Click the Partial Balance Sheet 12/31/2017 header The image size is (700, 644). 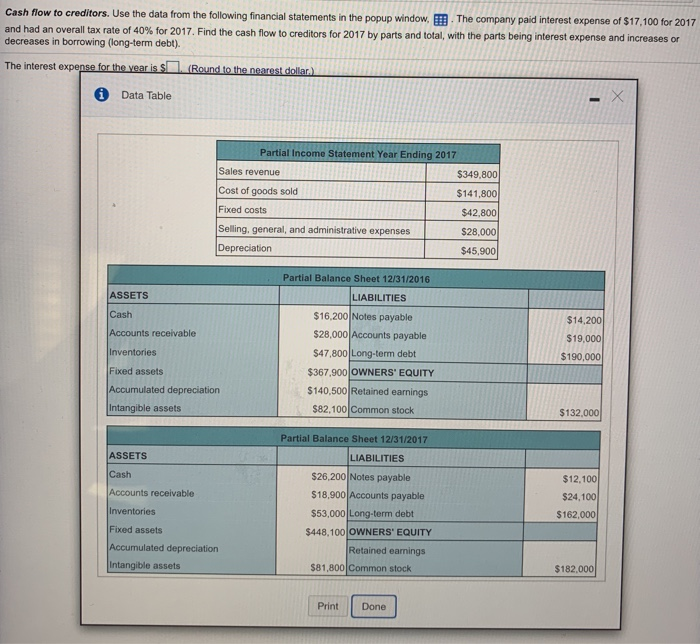tap(354, 439)
